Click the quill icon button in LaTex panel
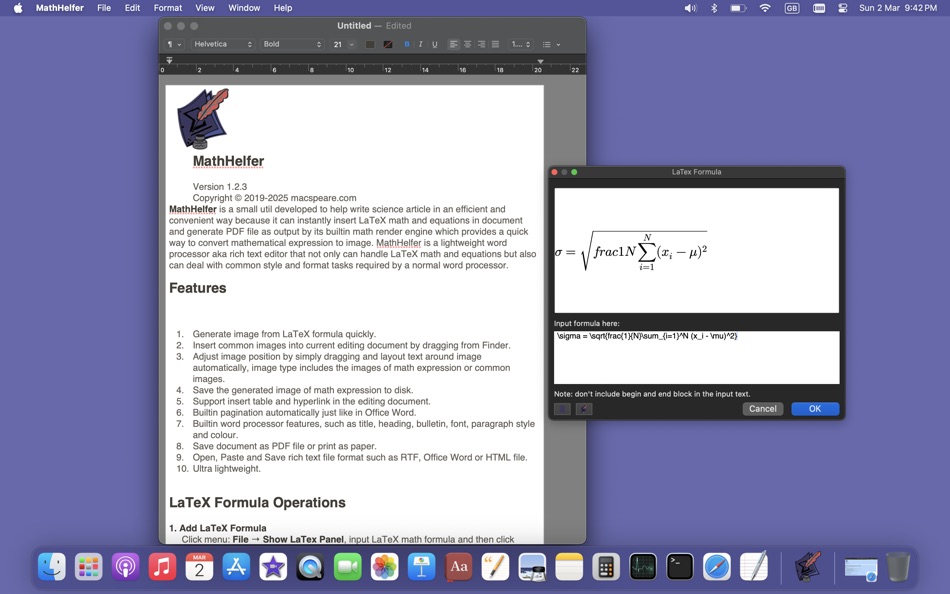The image size is (950, 594). 583,409
